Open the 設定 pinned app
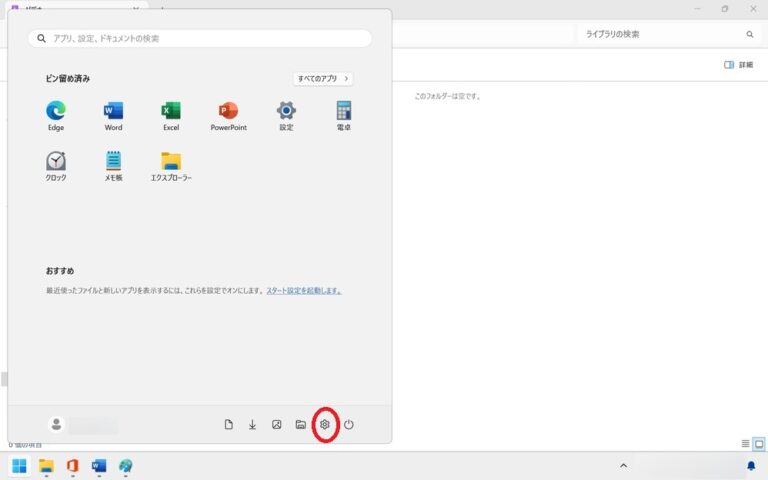The image size is (768, 480). click(x=286, y=112)
